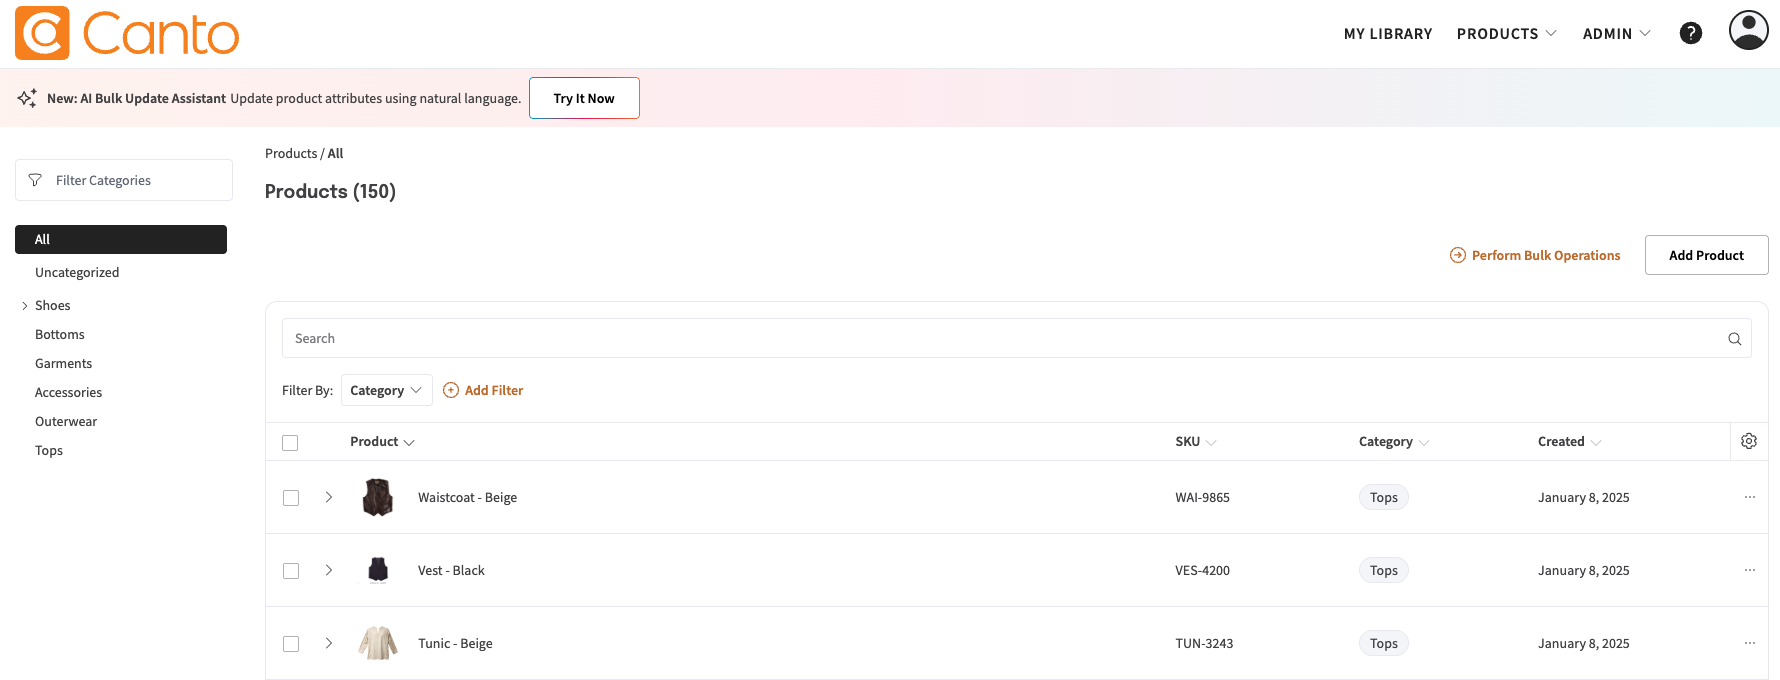This screenshot has width=1780, height=680.
Task: Click the Add Product button
Action: pos(1706,255)
